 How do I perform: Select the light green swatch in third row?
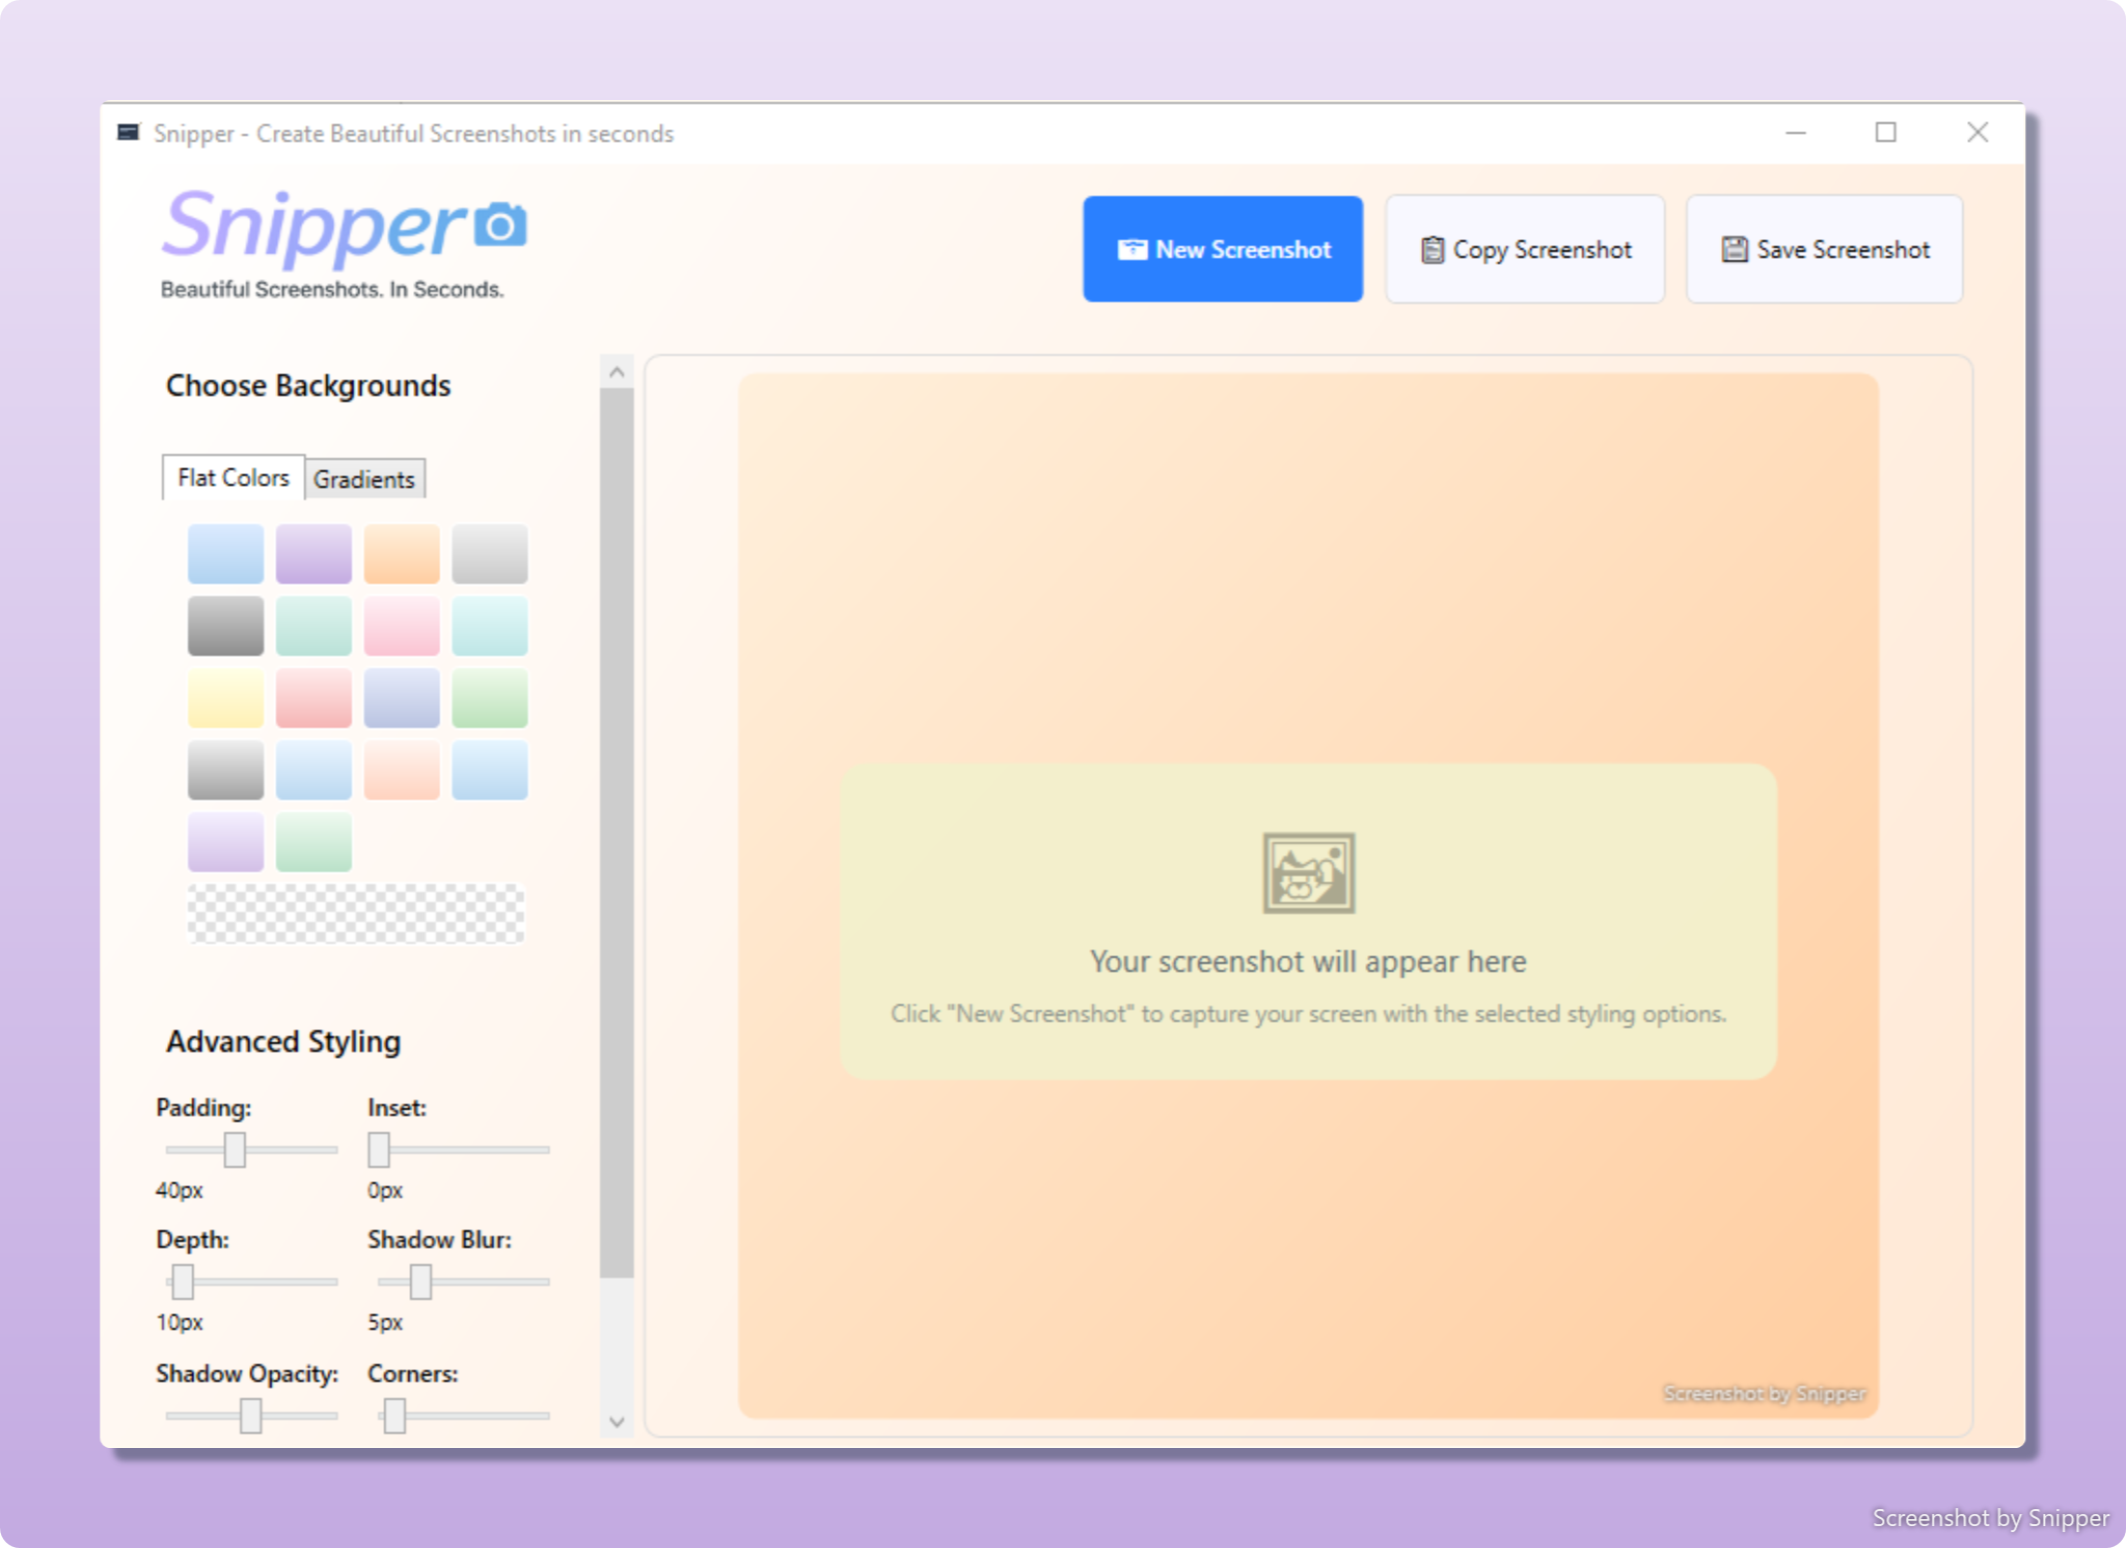pos(490,697)
